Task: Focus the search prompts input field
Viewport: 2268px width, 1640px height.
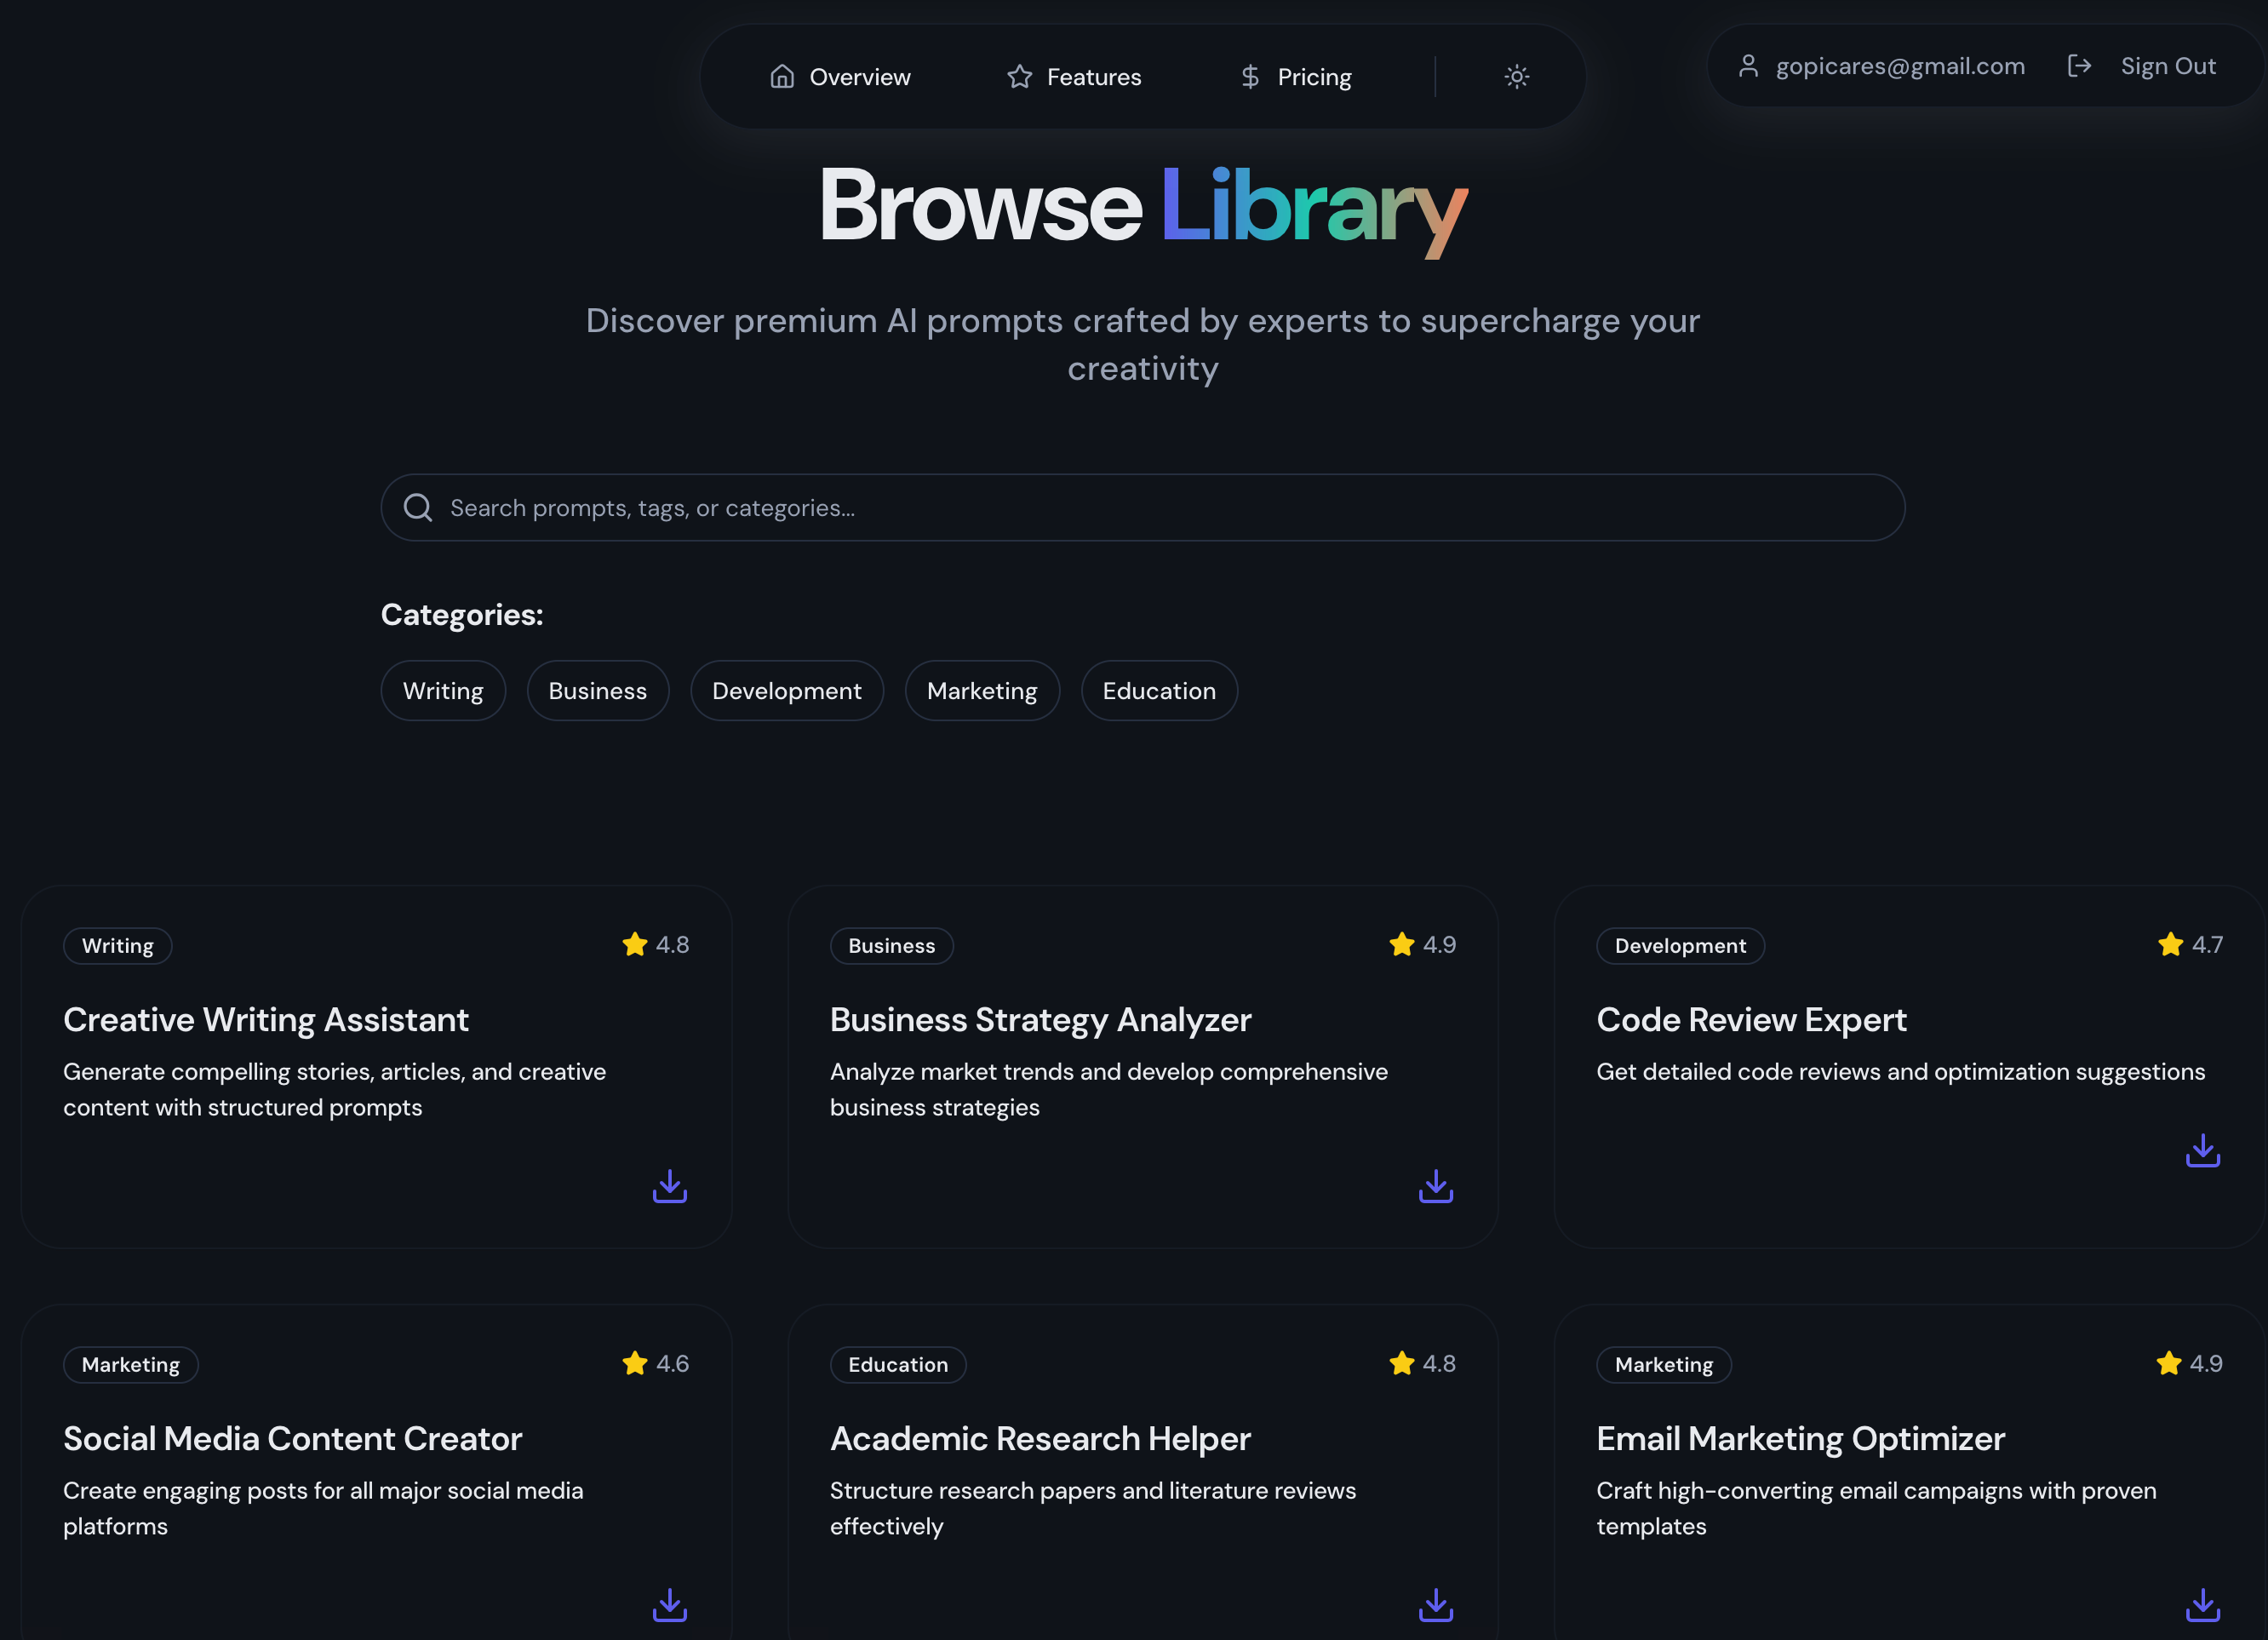Action: pos(1142,507)
